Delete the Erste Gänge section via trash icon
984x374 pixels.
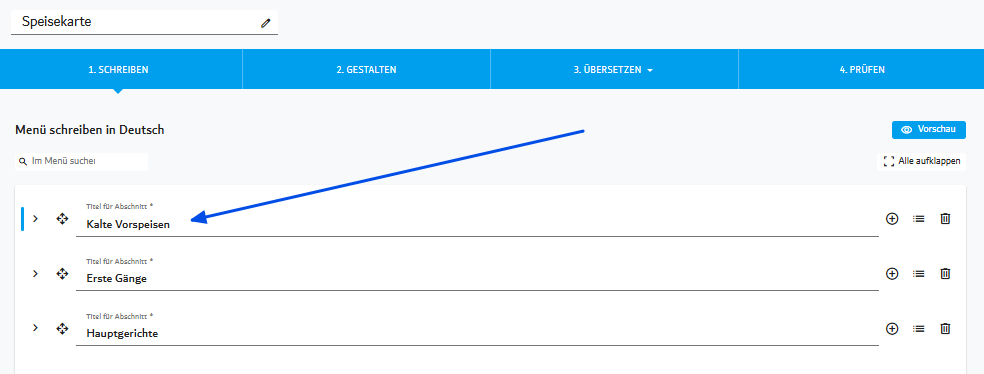click(x=945, y=274)
